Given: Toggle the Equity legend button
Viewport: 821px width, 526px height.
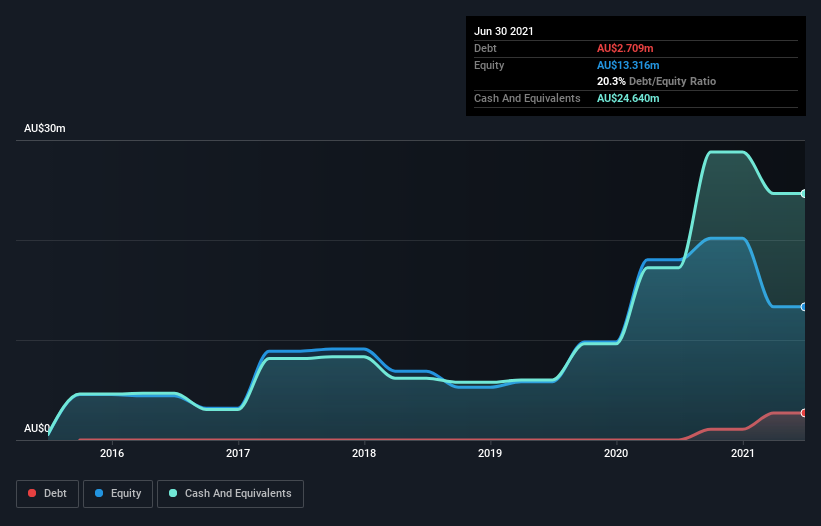Looking at the screenshot, I should [x=118, y=494].
